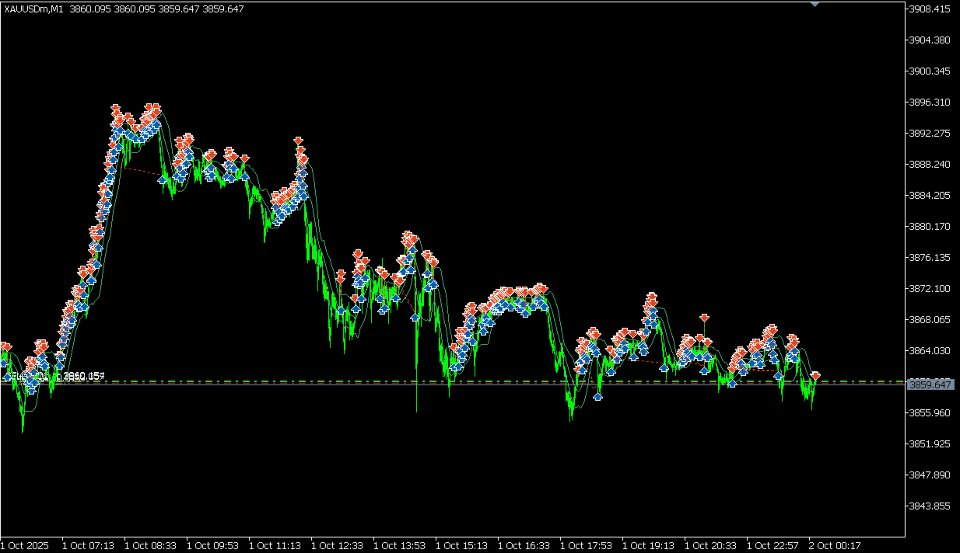The height and width of the screenshot is (553, 960).
Task: Click price scale value 3876.135
Action: [931, 258]
